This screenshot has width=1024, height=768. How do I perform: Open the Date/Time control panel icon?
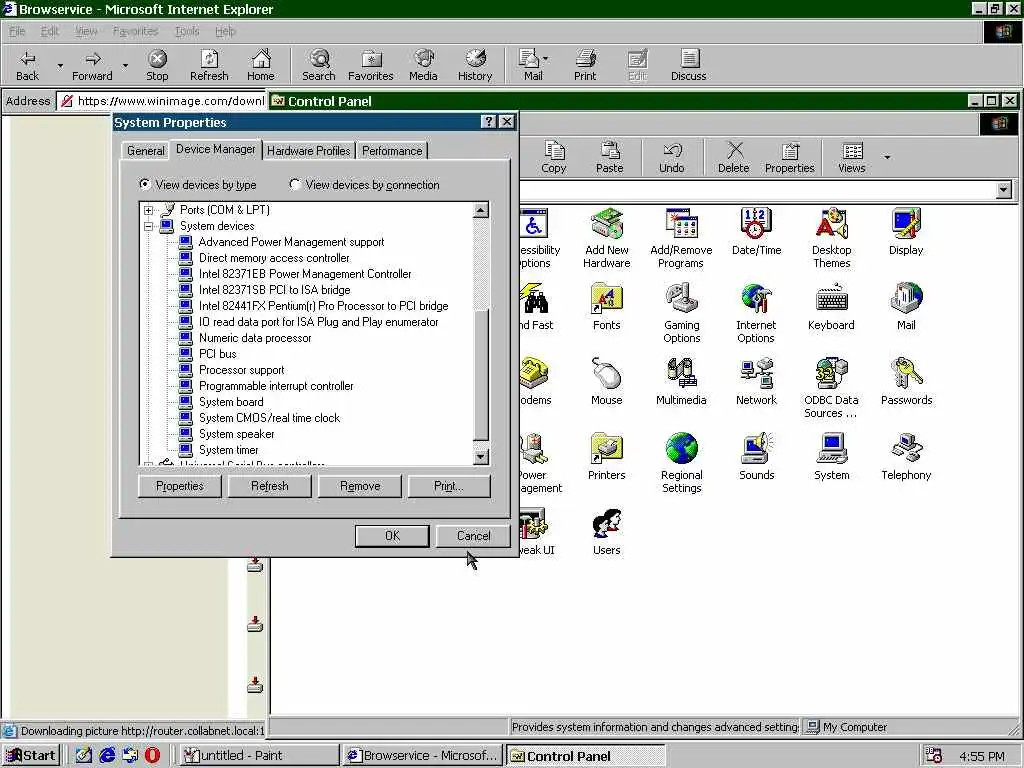pos(756,232)
